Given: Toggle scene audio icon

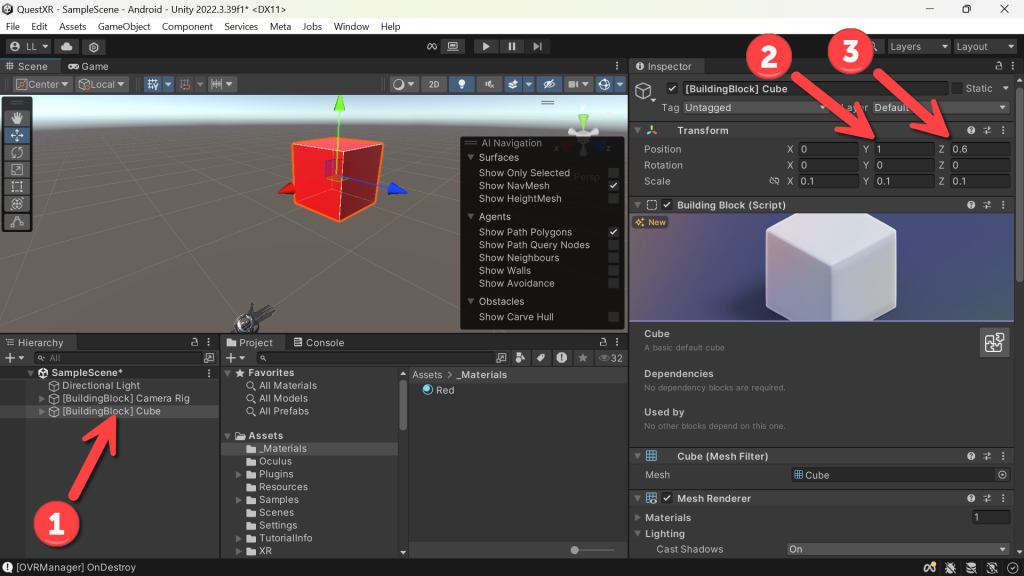Looking at the screenshot, I should (x=488, y=84).
